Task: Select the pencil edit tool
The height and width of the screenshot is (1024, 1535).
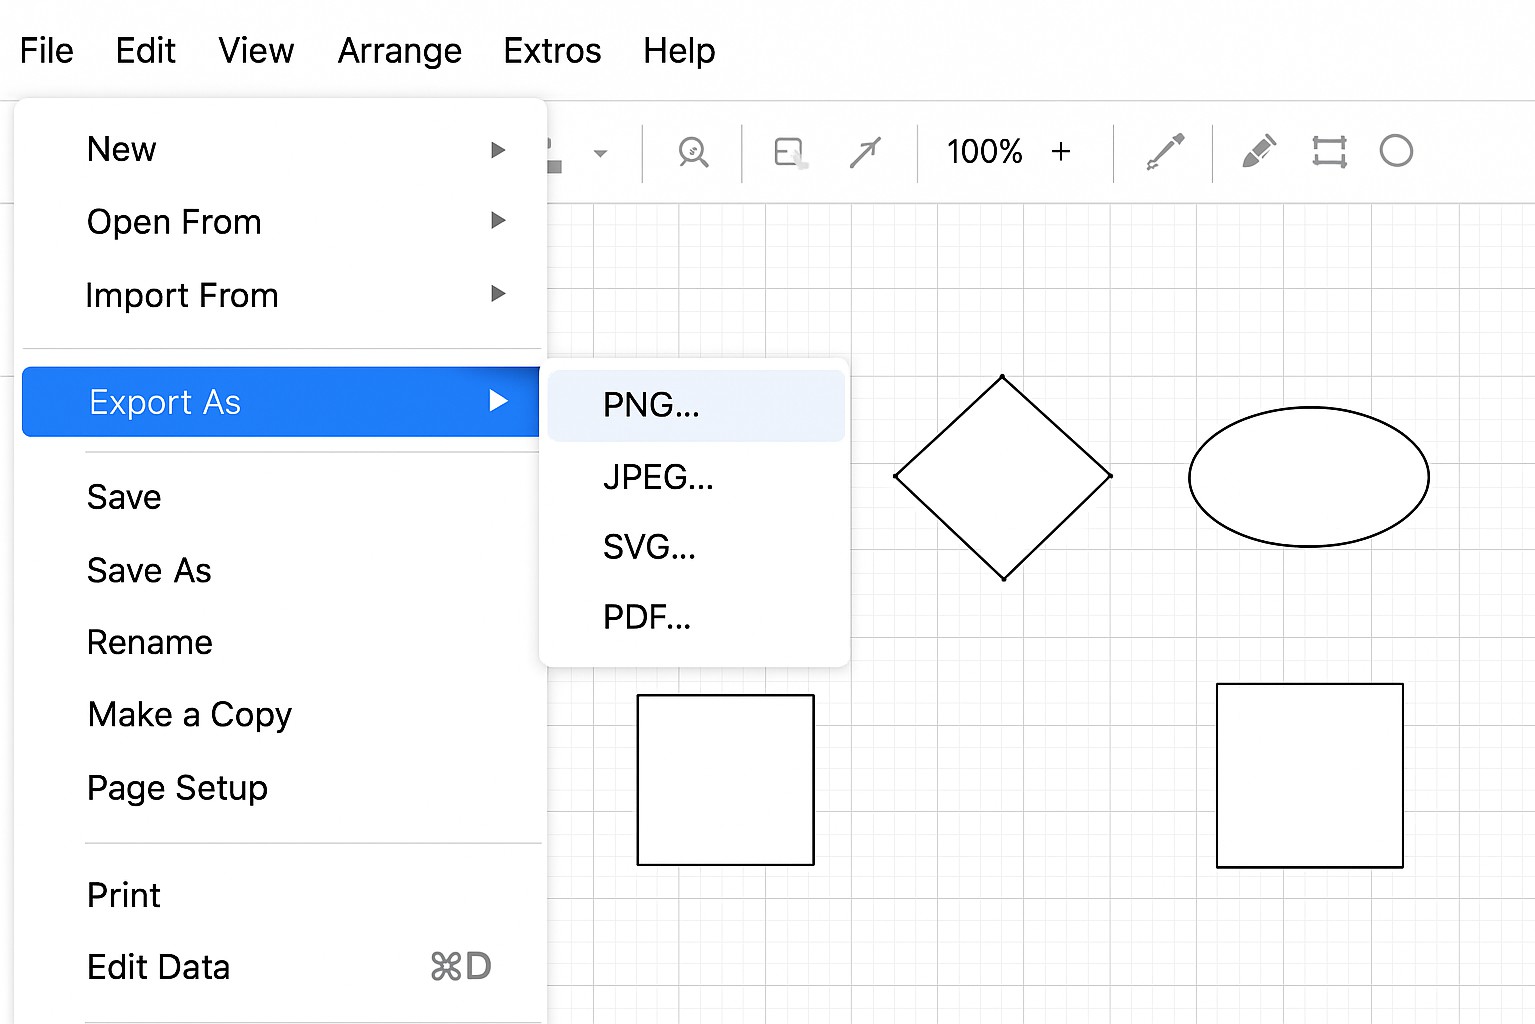Action: pyautogui.click(x=1259, y=152)
